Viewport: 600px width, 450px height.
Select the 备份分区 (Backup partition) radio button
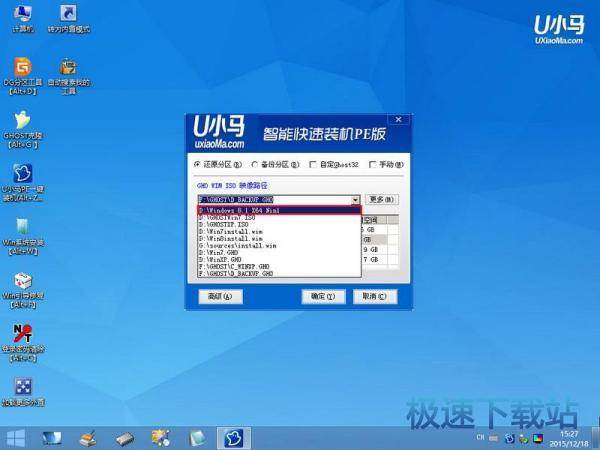tap(275, 165)
